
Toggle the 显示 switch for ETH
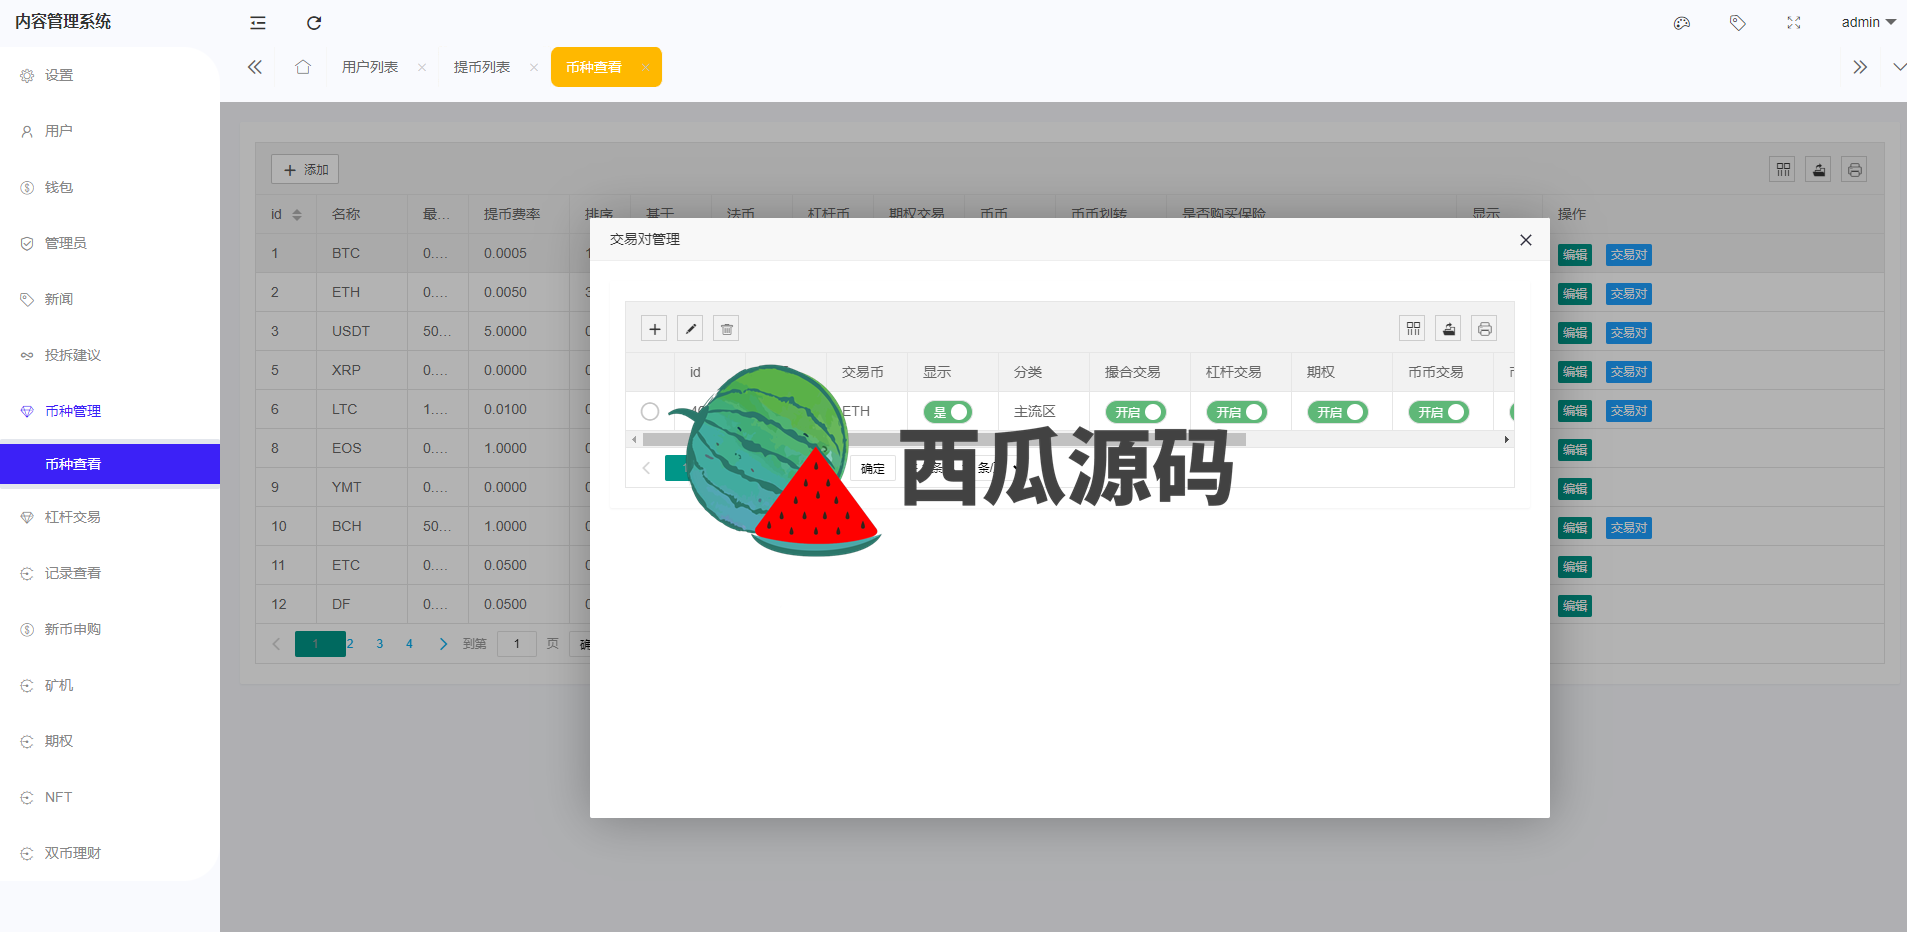tap(948, 412)
